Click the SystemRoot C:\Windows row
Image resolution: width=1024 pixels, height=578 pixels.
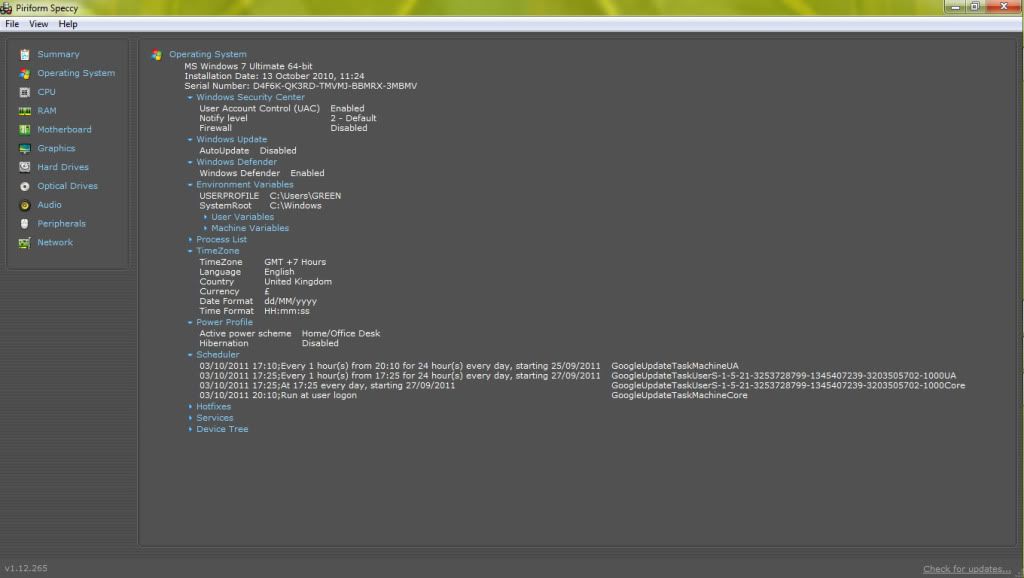click(x=260, y=205)
